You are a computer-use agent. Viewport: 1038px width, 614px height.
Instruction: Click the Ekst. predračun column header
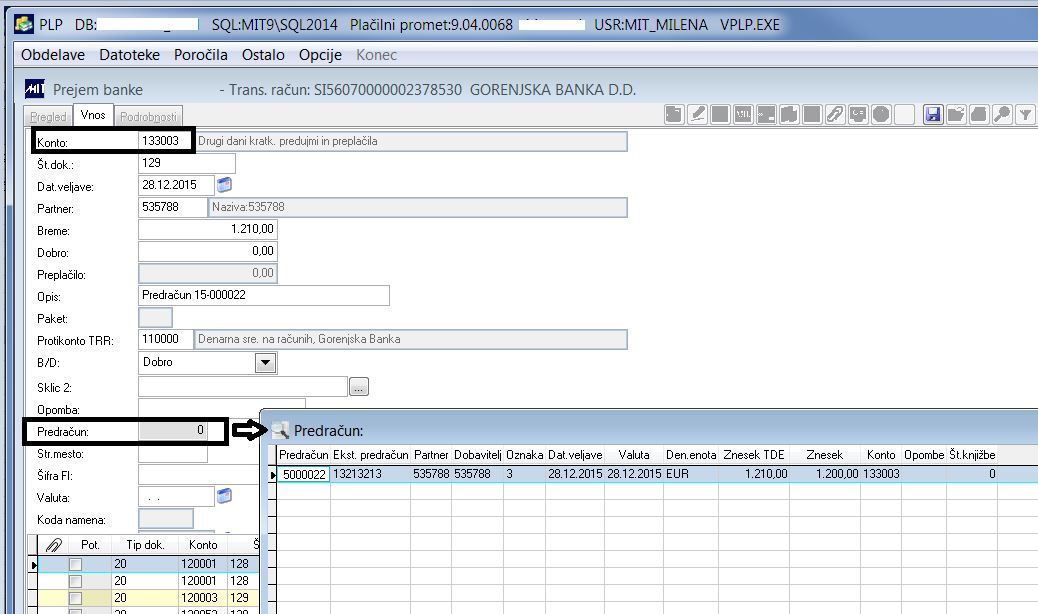[371, 455]
